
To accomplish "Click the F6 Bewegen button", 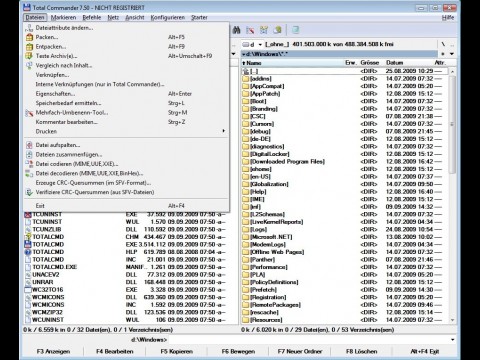I will click(x=238, y=351).
